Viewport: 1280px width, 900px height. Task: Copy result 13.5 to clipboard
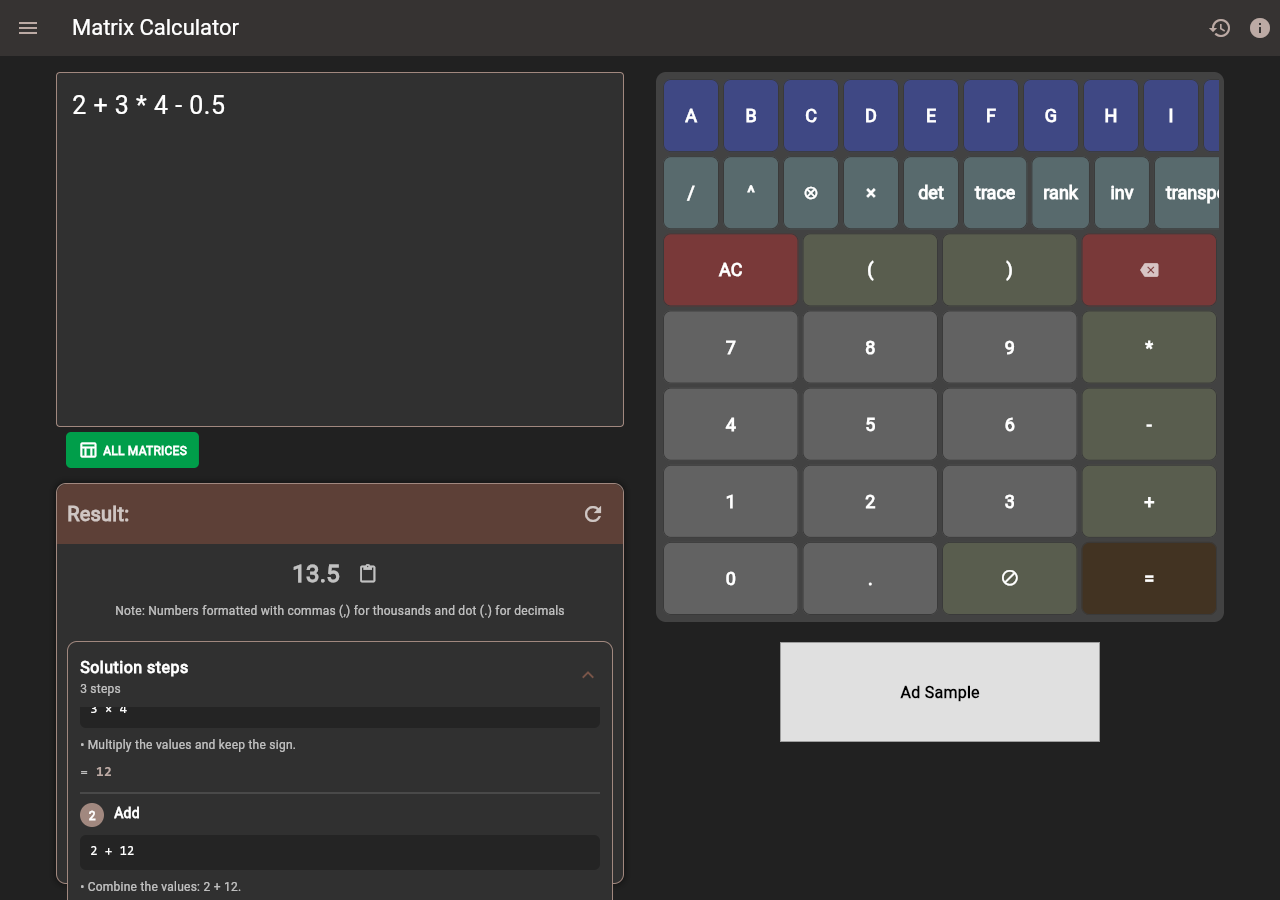click(368, 574)
